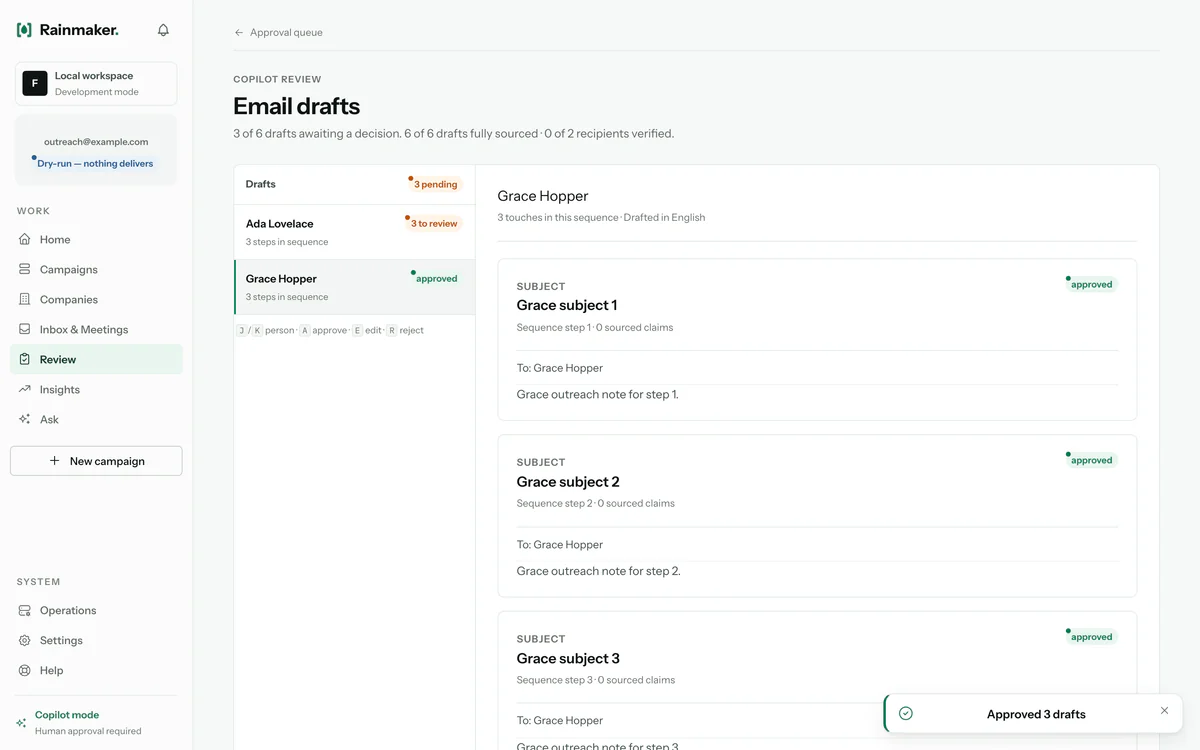Select the Review menu item
The width and height of the screenshot is (1200, 750).
[96, 359]
